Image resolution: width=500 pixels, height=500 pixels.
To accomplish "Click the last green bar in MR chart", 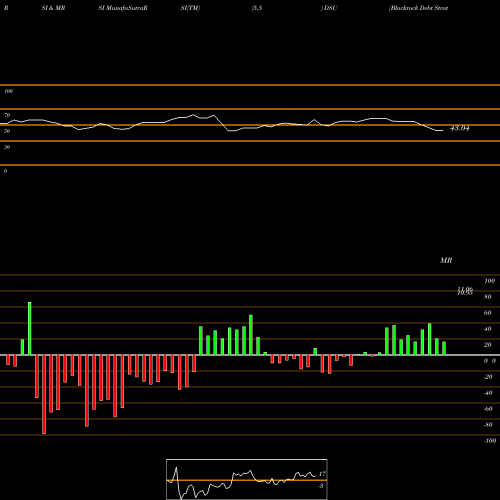I will coord(444,348).
